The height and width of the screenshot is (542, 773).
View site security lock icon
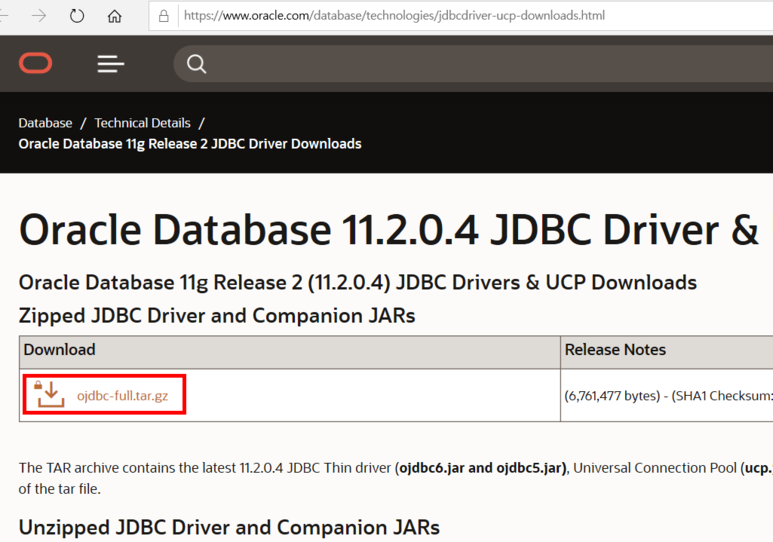[x=164, y=16]
